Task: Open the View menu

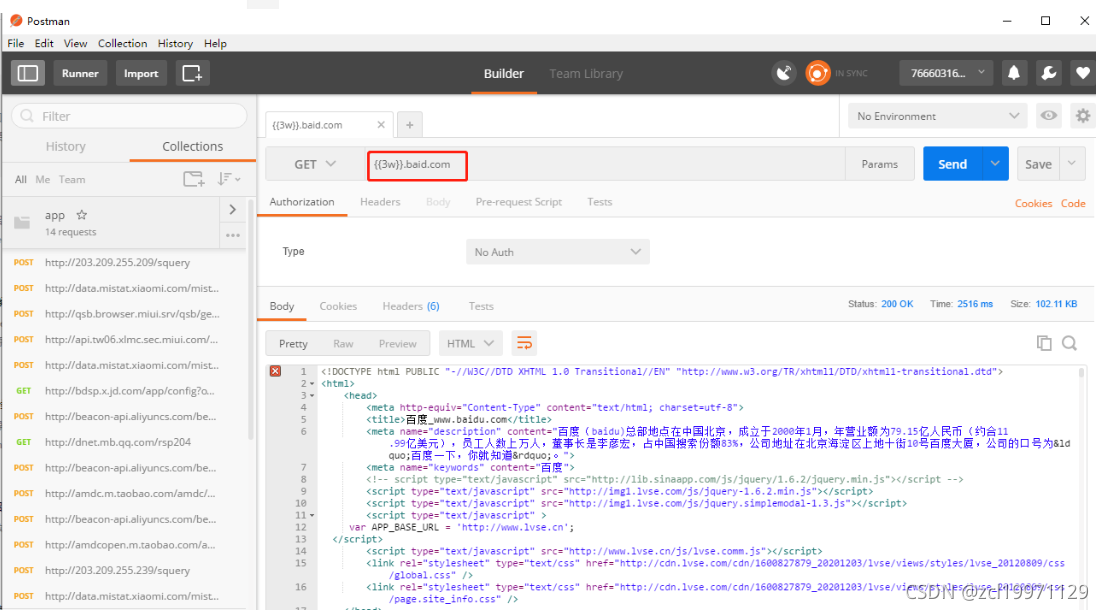Action: click(x=75, y=43)
